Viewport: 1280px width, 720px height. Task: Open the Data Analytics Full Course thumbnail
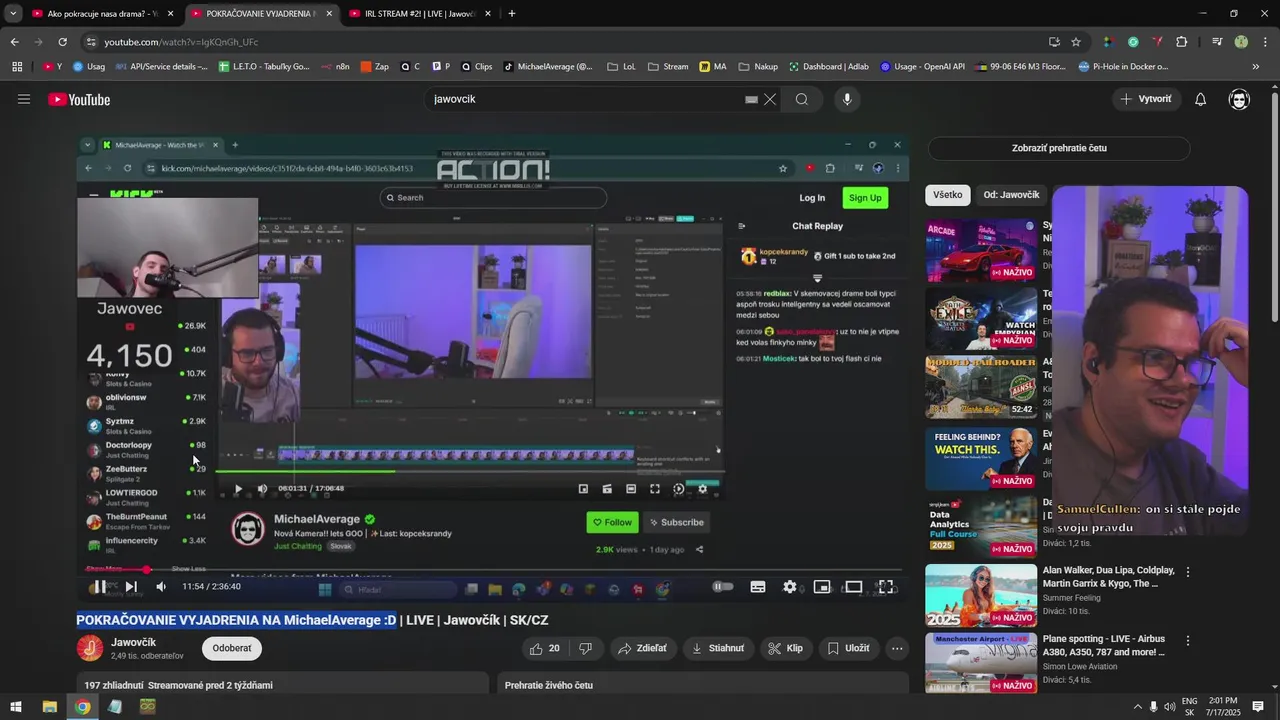(x=981, y=526)
